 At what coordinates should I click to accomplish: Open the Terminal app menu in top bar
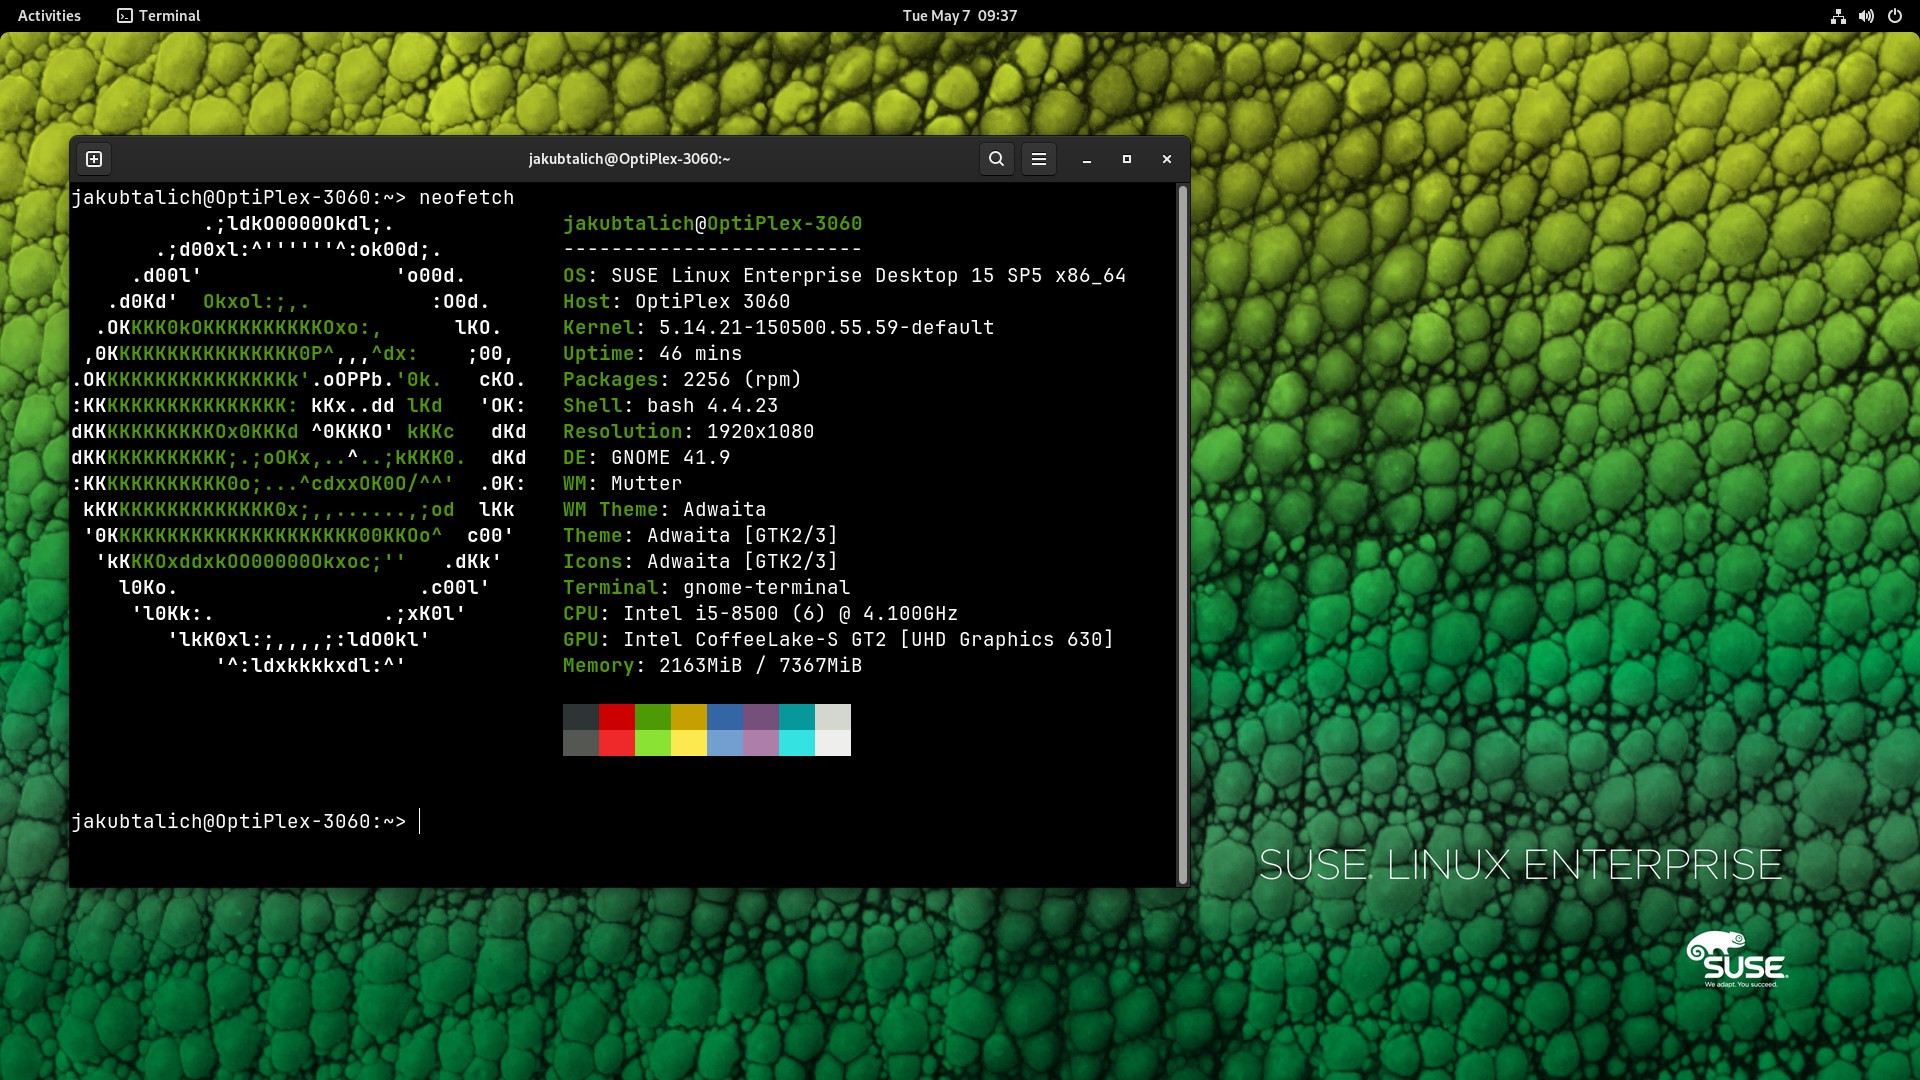coord(159,16)
